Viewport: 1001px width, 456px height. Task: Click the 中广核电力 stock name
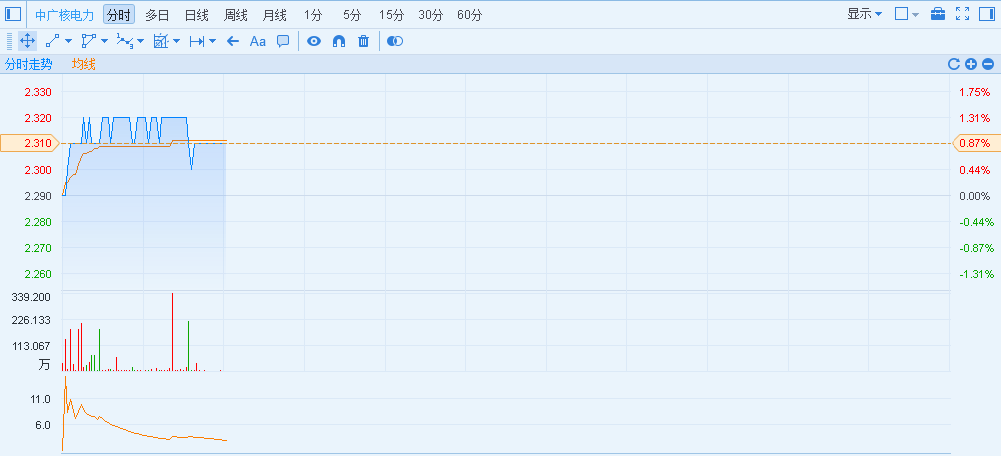(64, 15)
